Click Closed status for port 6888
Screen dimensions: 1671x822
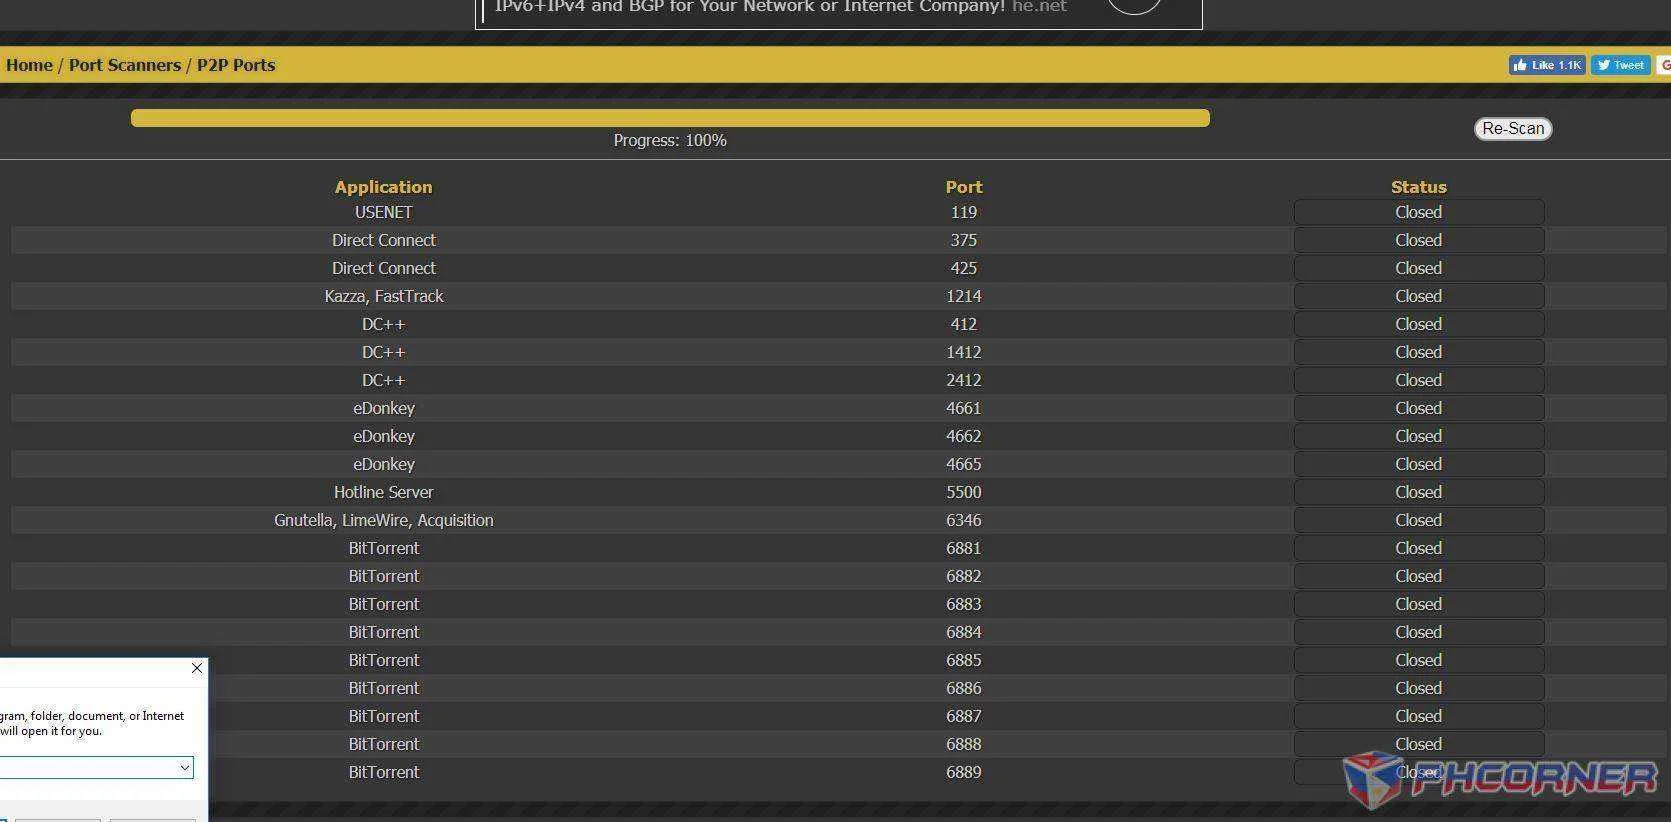[1418, 744]
